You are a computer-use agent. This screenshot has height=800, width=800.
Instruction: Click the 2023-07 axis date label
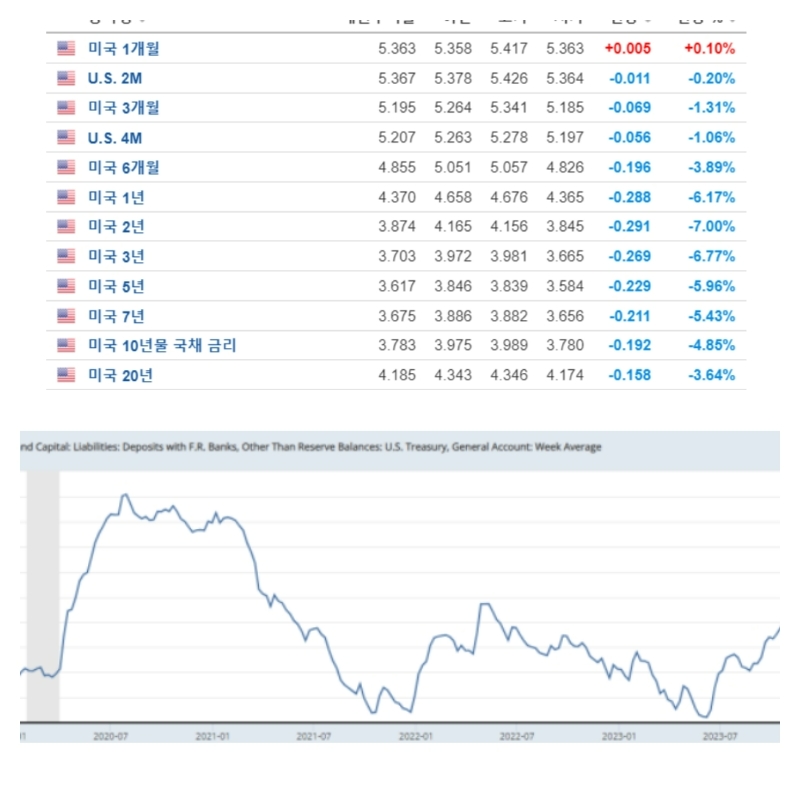(x=720, y=736)
